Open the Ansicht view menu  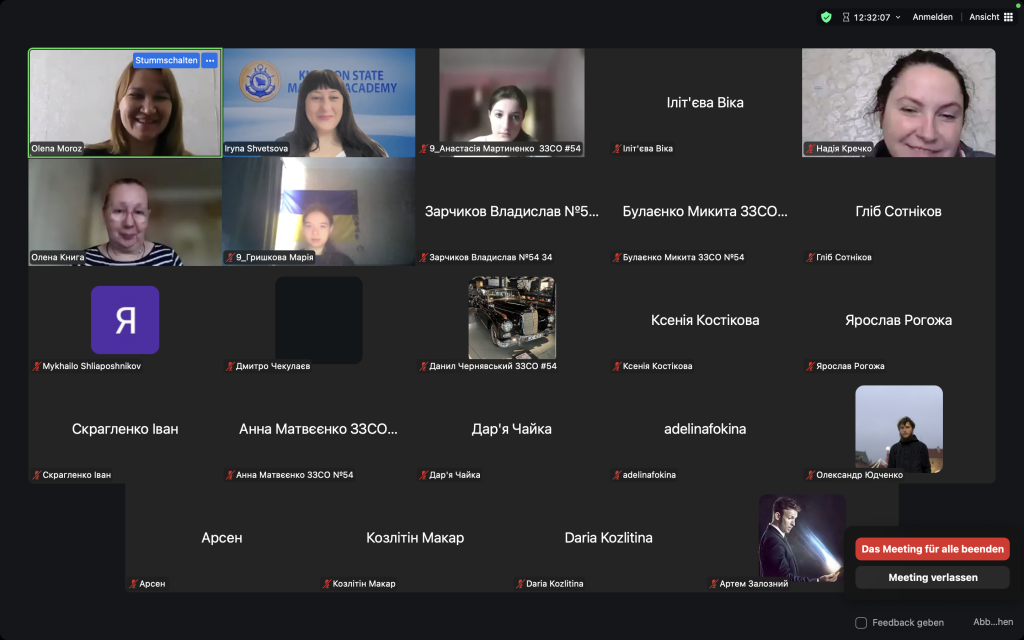(984, 17)
